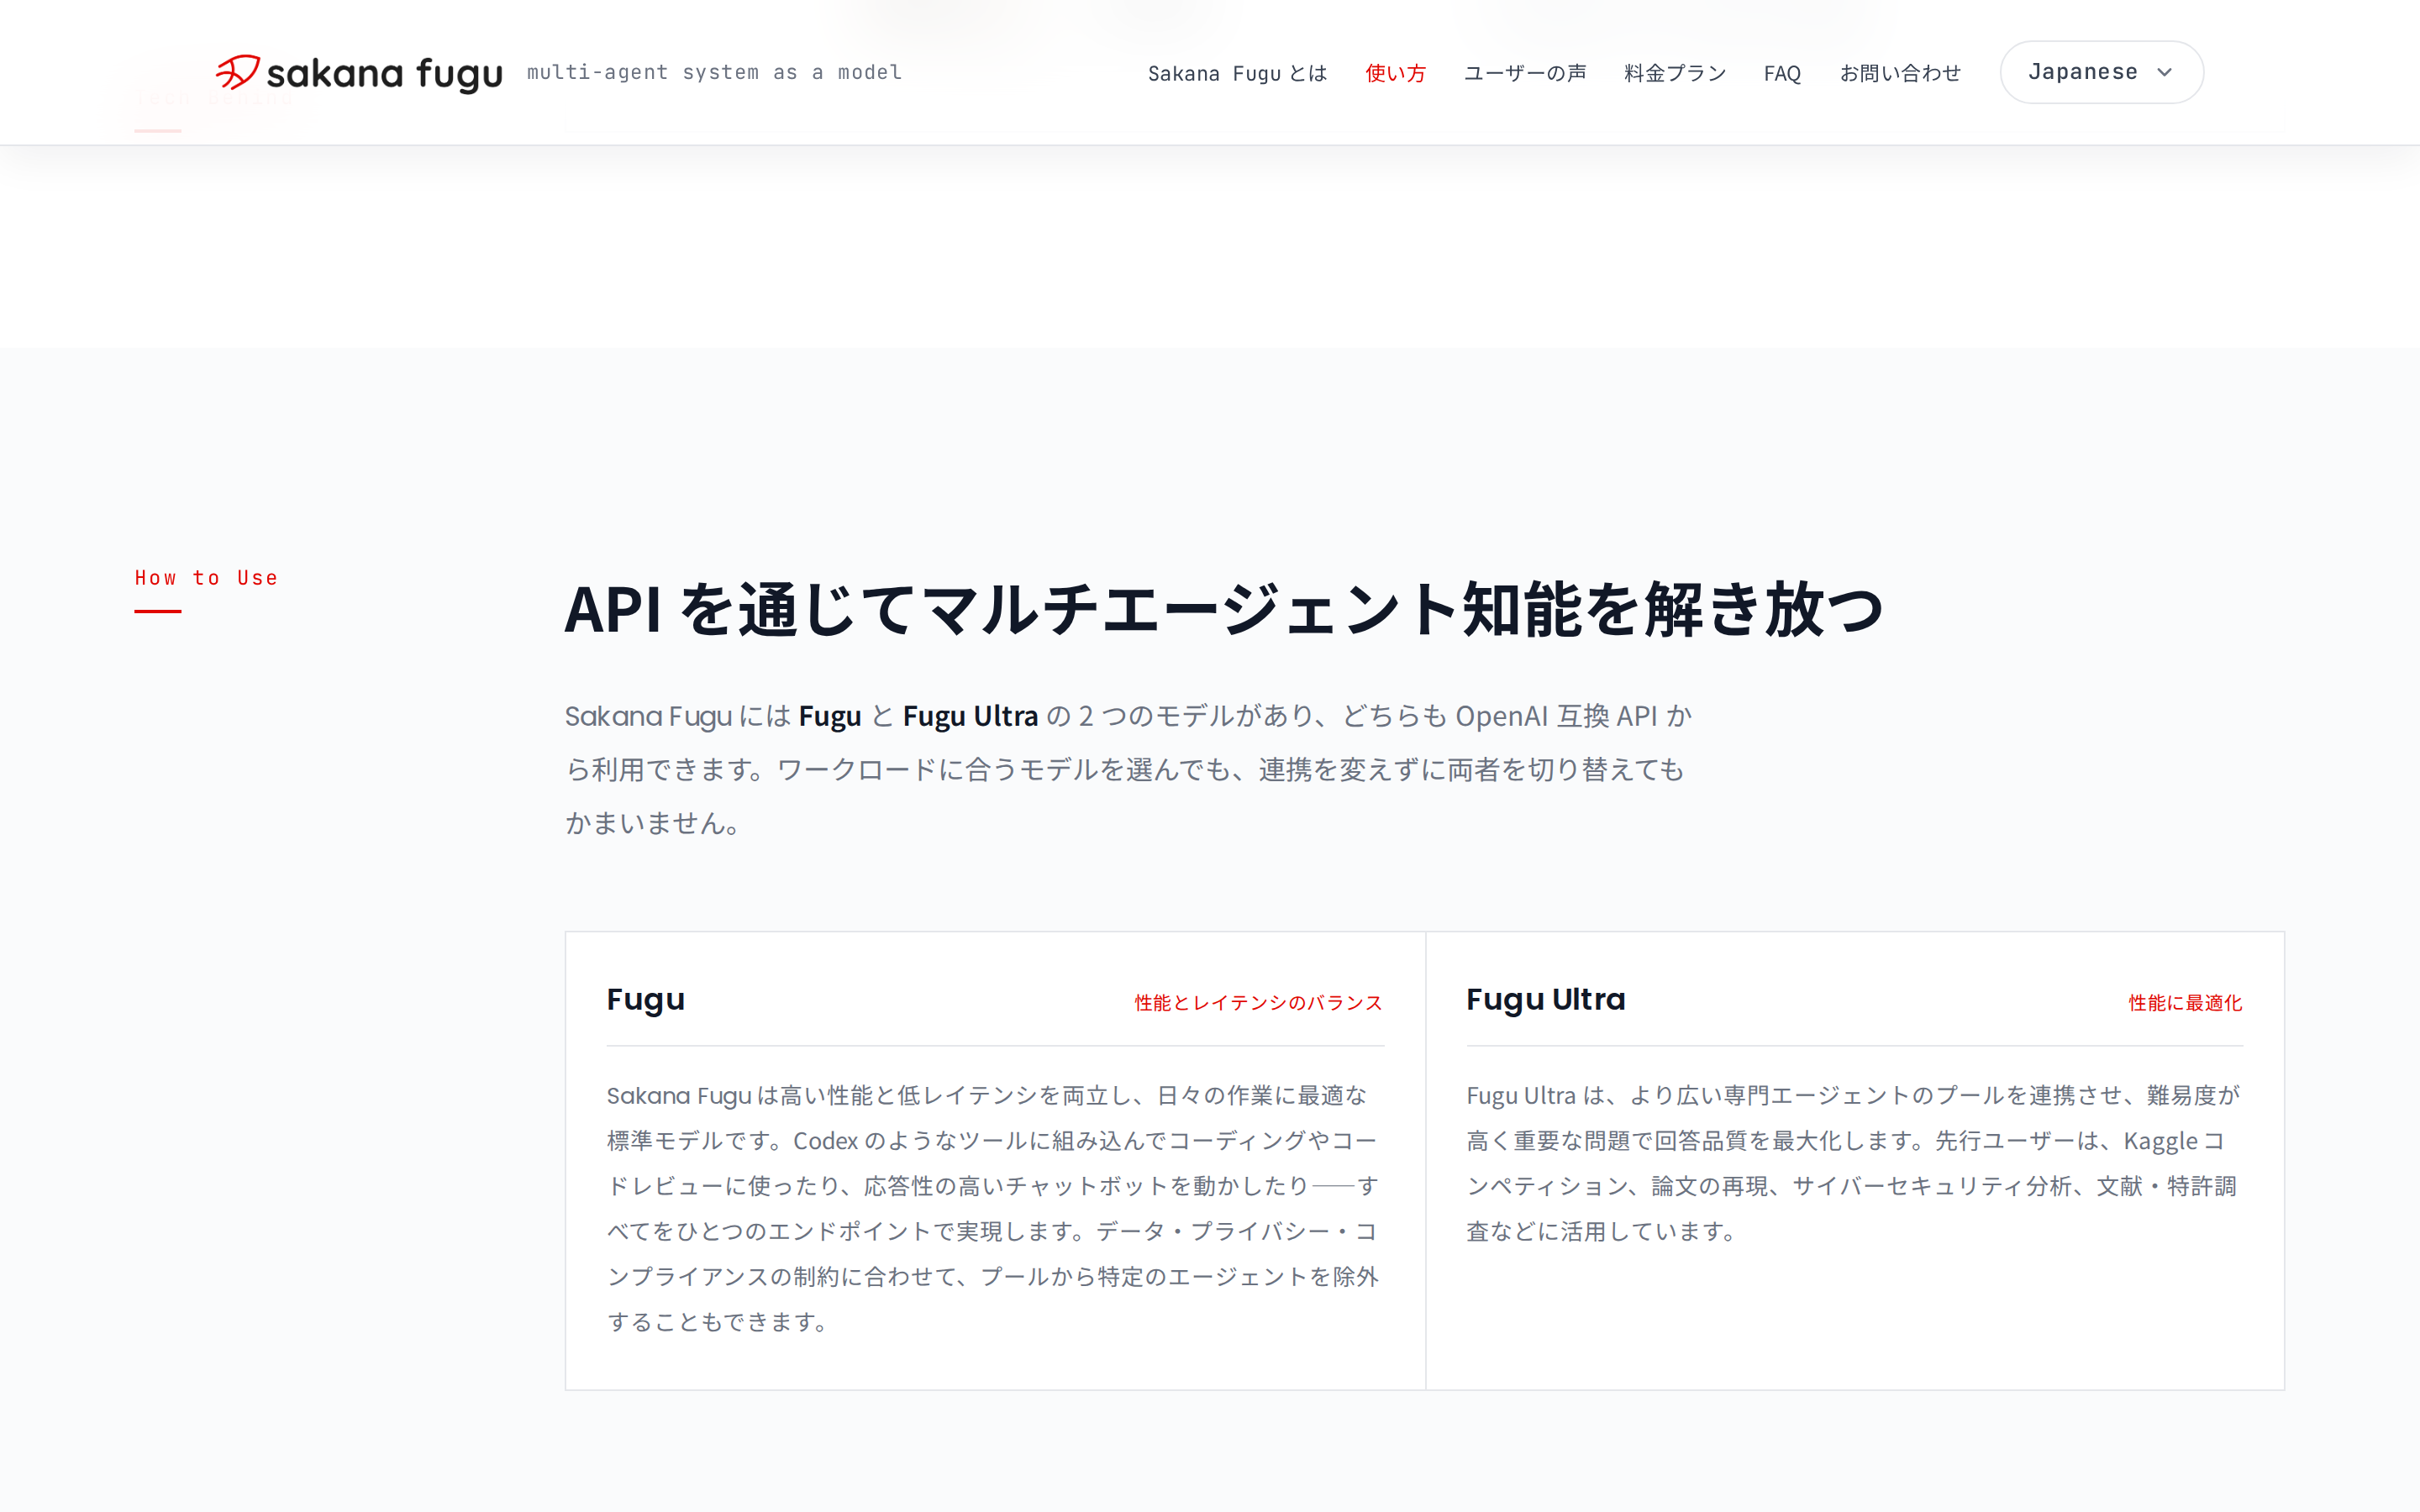Click the chevron in the language selector

2165,72
